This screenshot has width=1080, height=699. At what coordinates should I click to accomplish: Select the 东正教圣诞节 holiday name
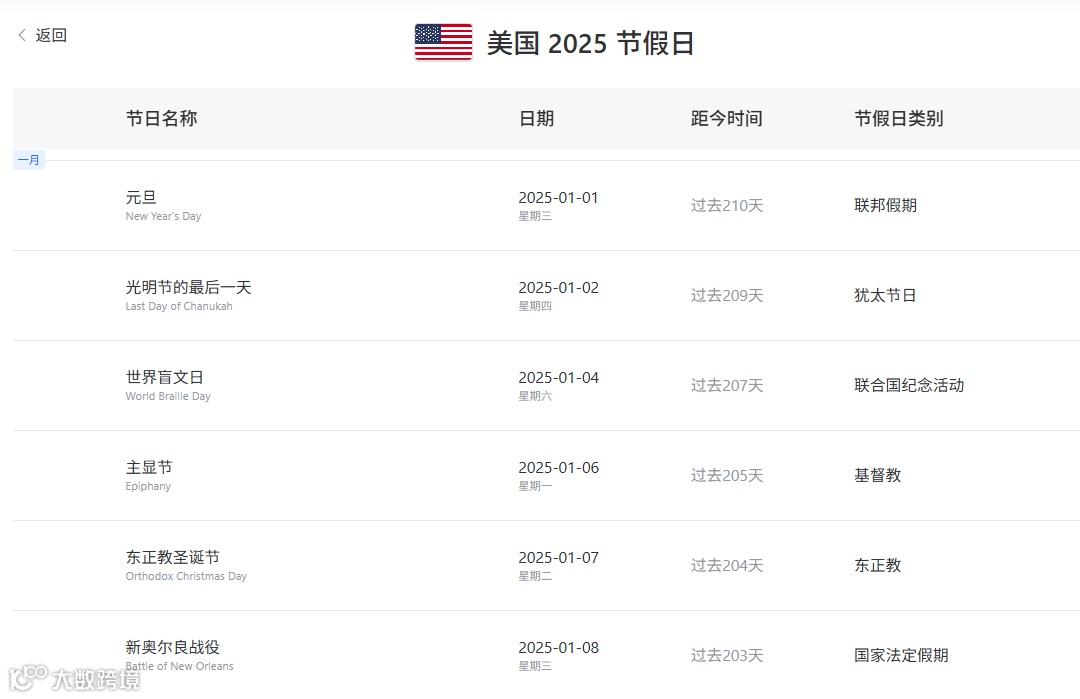(173, 557)
